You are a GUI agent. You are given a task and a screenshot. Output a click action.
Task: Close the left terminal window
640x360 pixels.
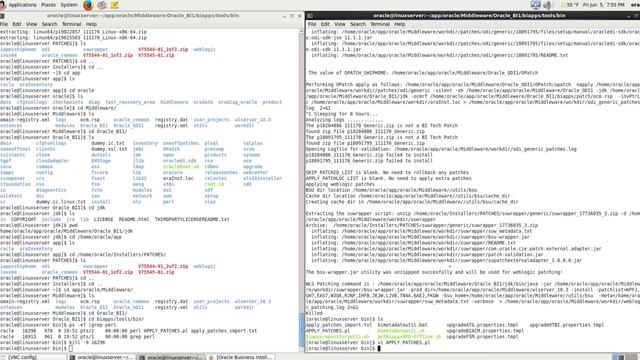300,16
